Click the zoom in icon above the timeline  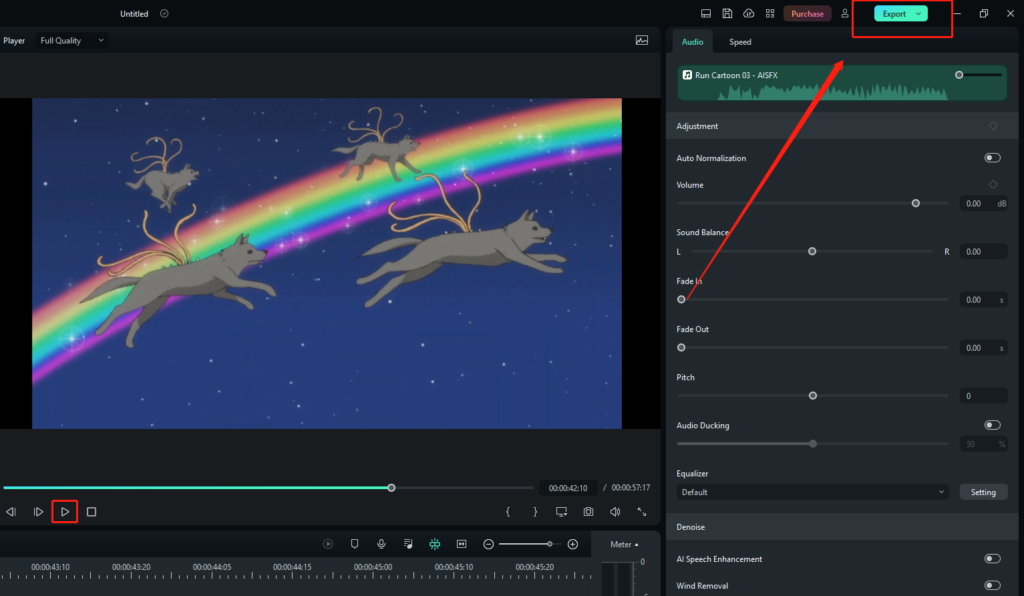click(x=572, y=543)
